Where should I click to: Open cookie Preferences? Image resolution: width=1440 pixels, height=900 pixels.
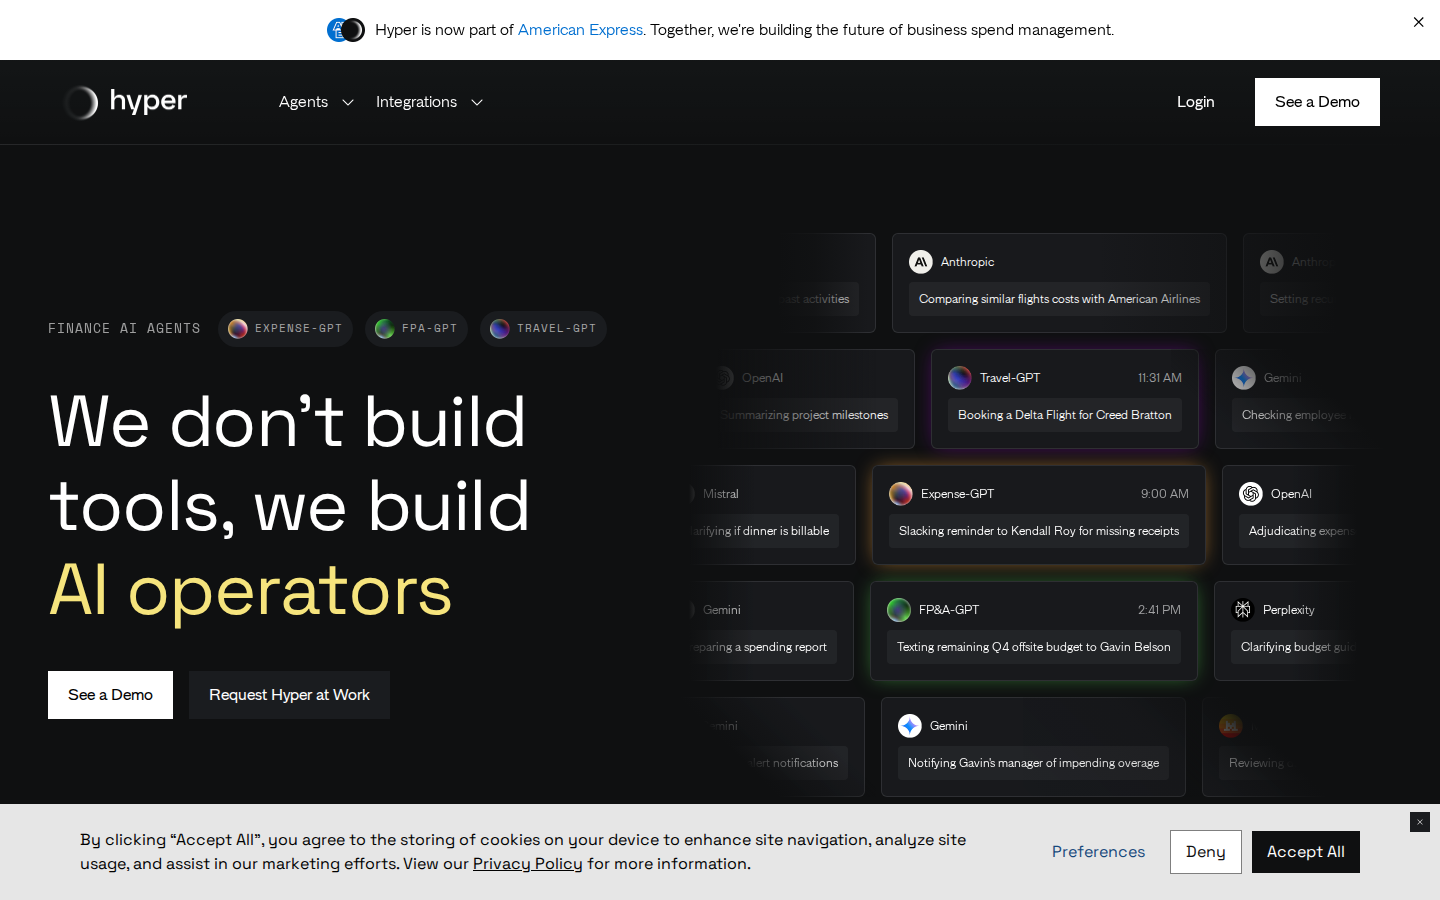point(1098,852)
